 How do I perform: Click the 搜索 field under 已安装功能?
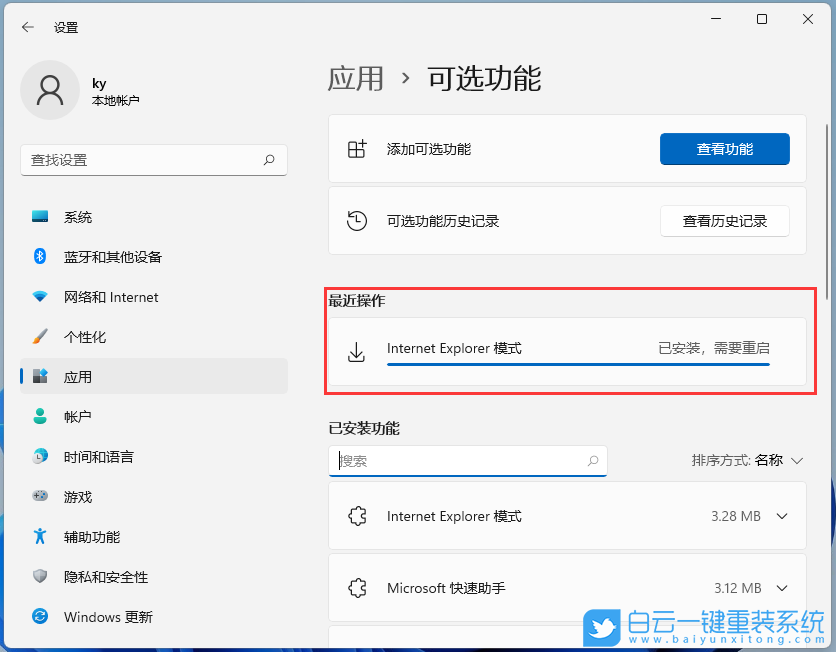pos(468,460)
